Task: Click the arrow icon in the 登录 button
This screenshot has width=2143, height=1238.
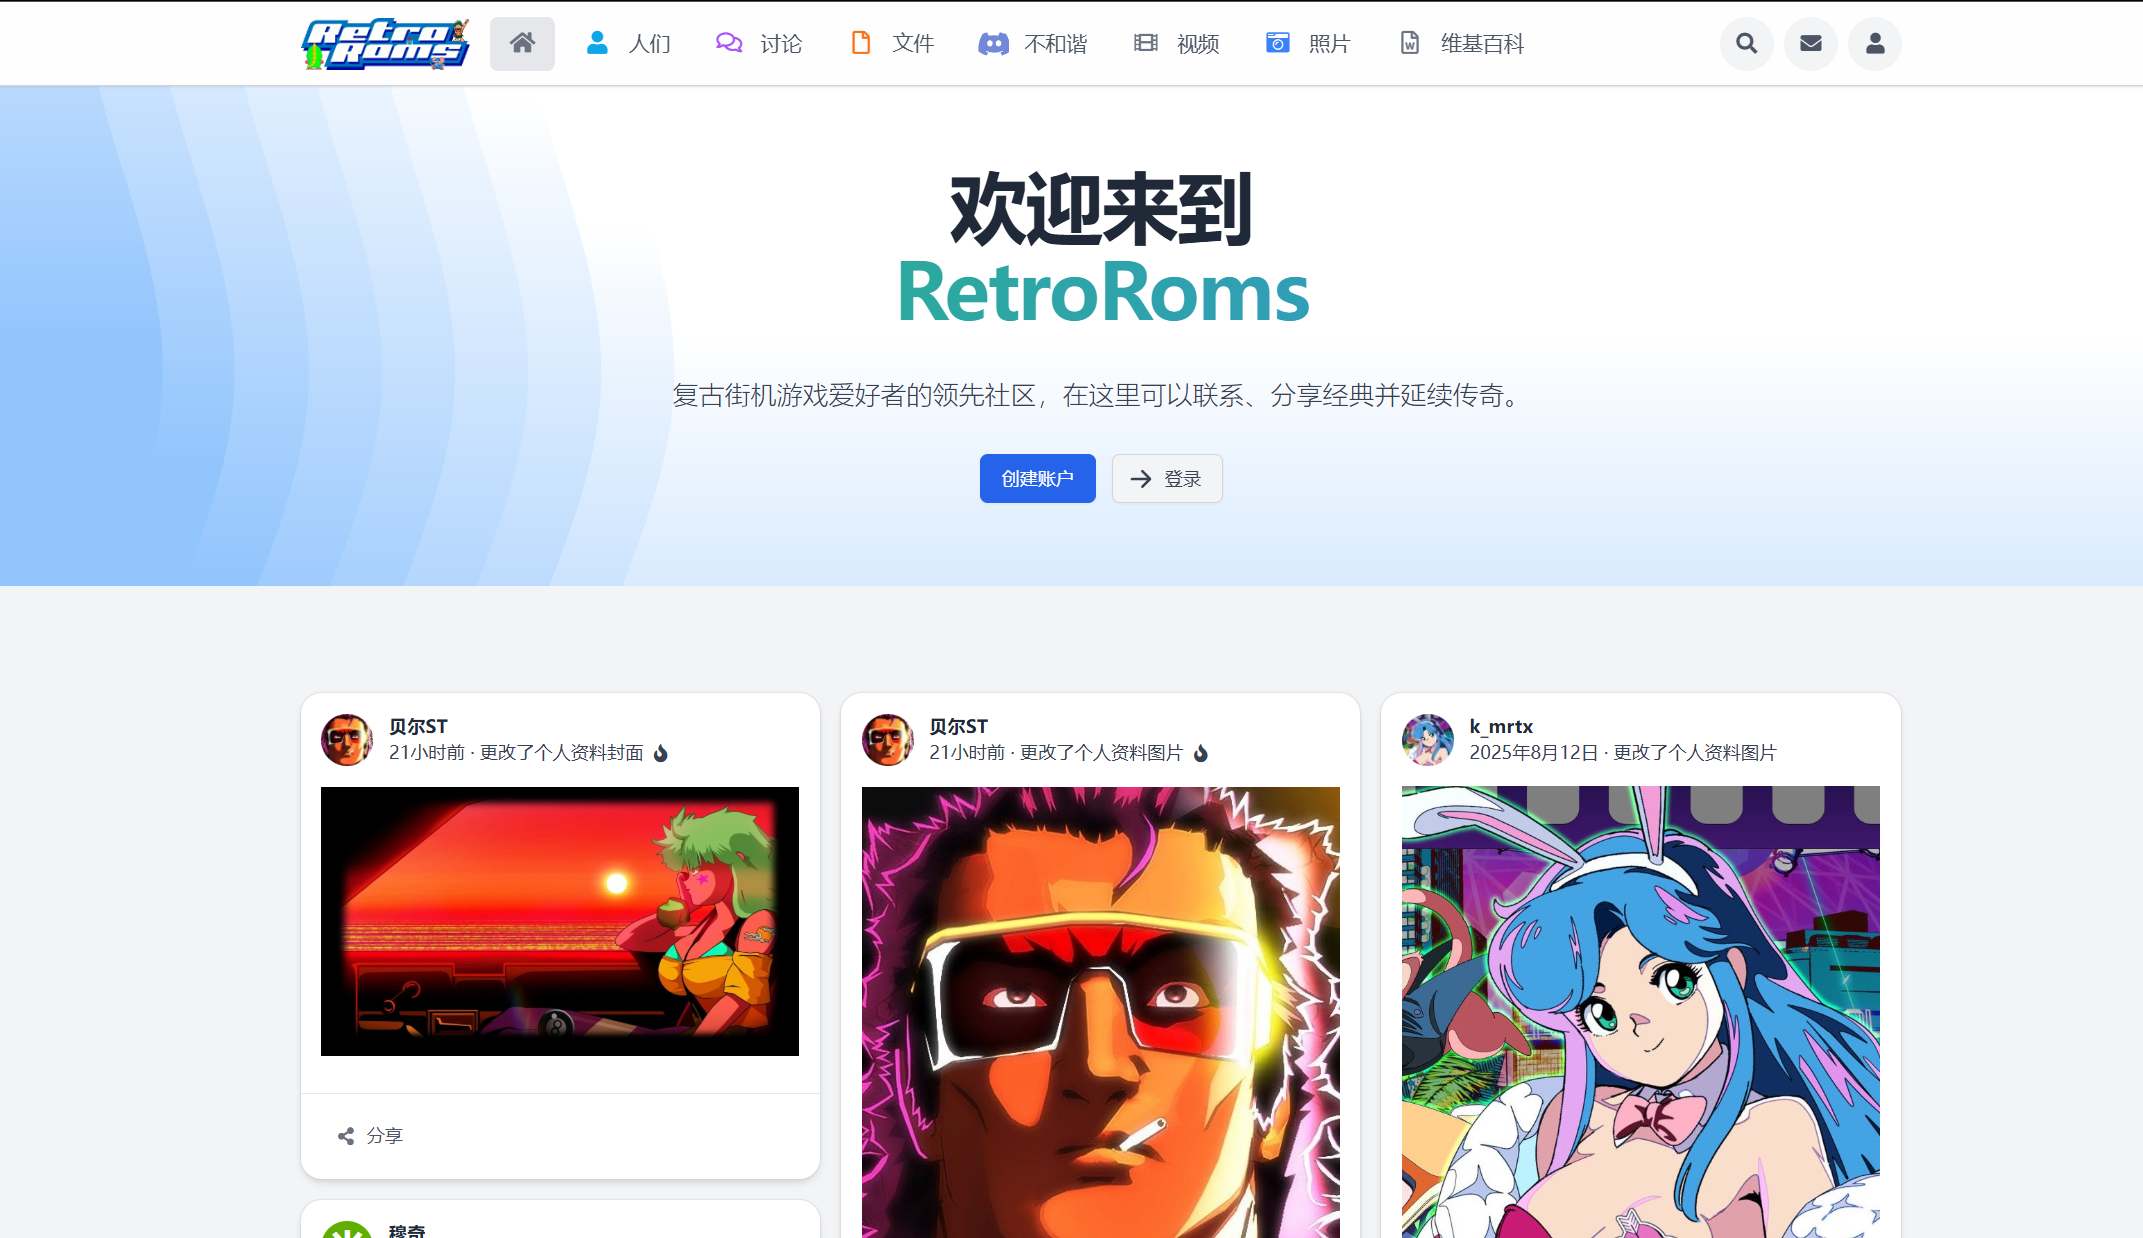Action: click(x=1141, y=479)
